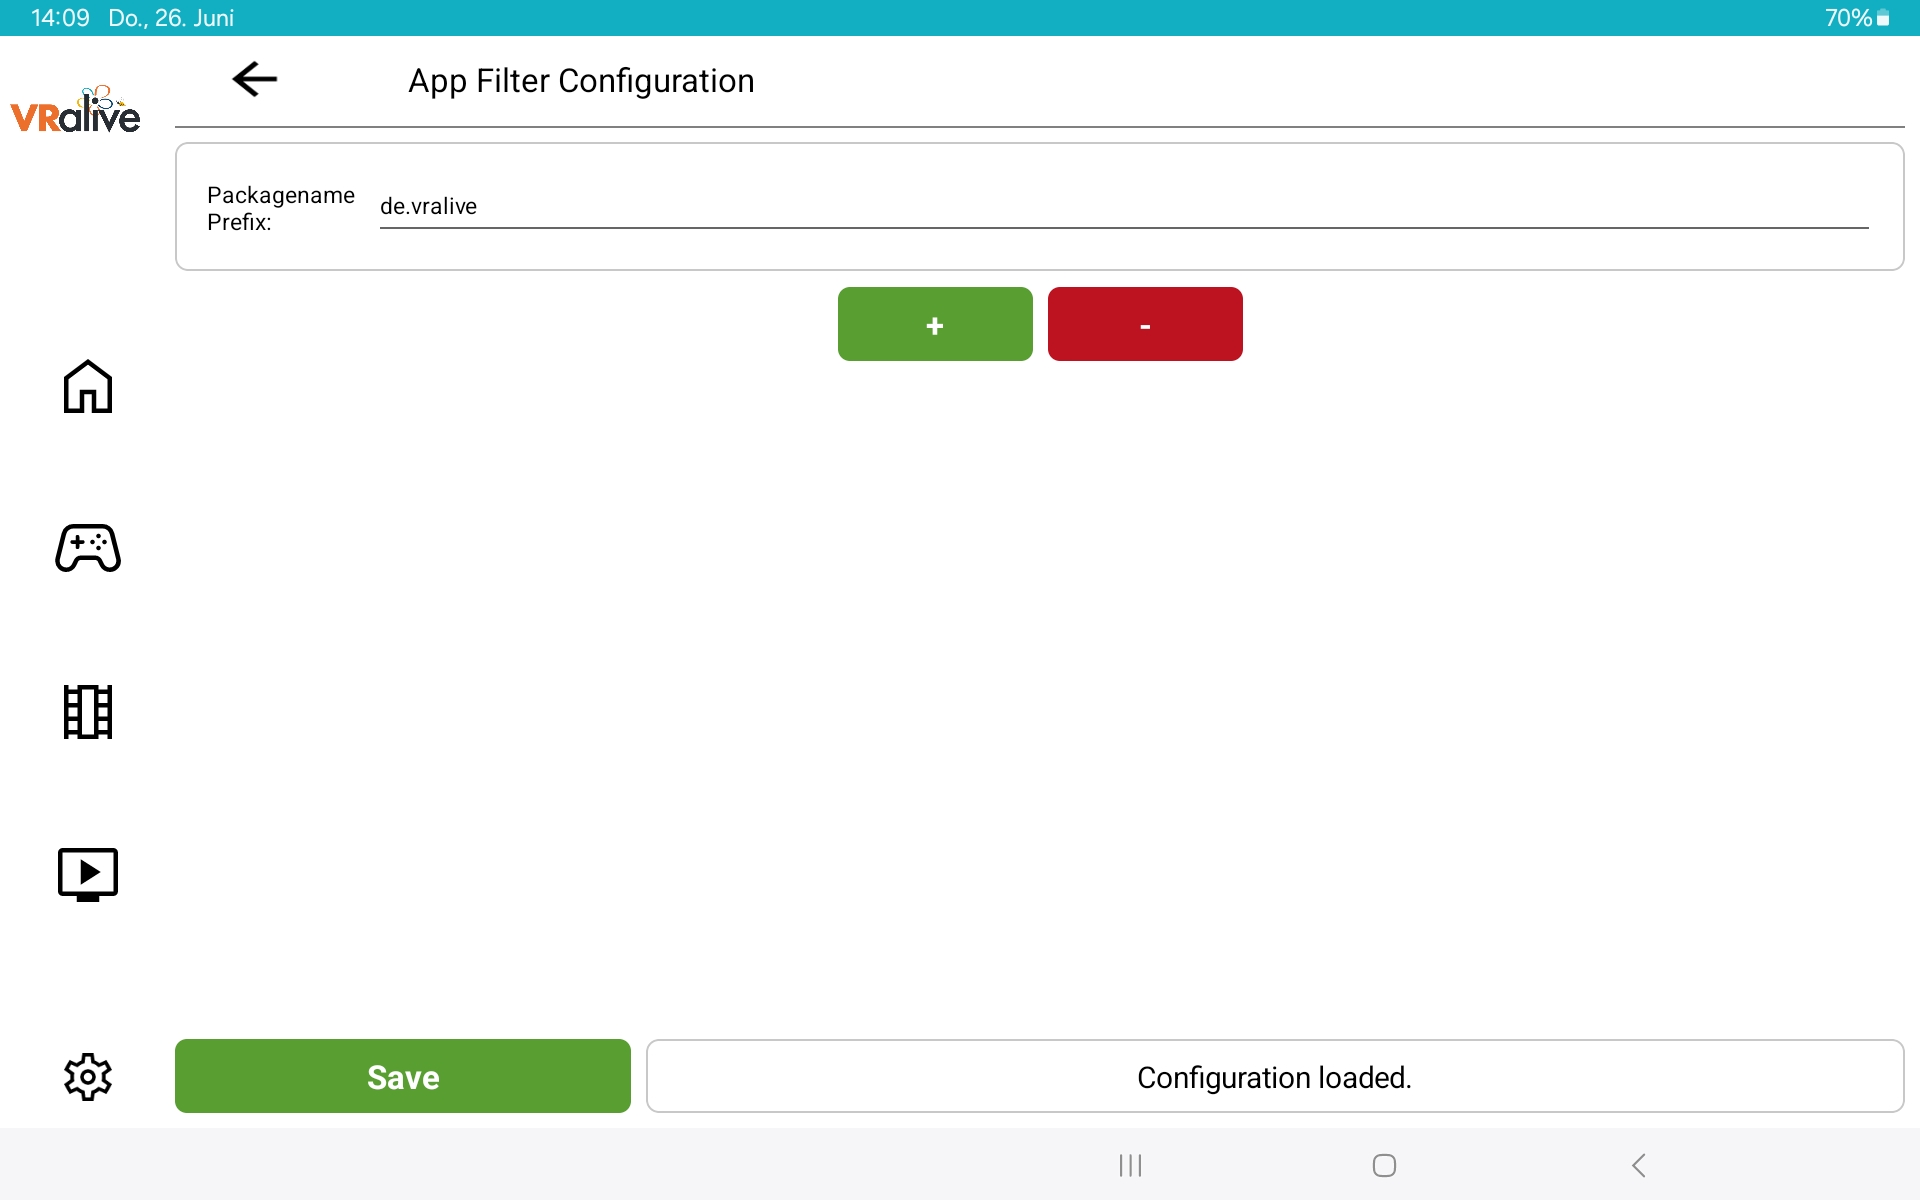Tap Android back navigation chevron
Image resolution: width=1920 pixels, height=1200 pixels.
tap(1638, 1165)
